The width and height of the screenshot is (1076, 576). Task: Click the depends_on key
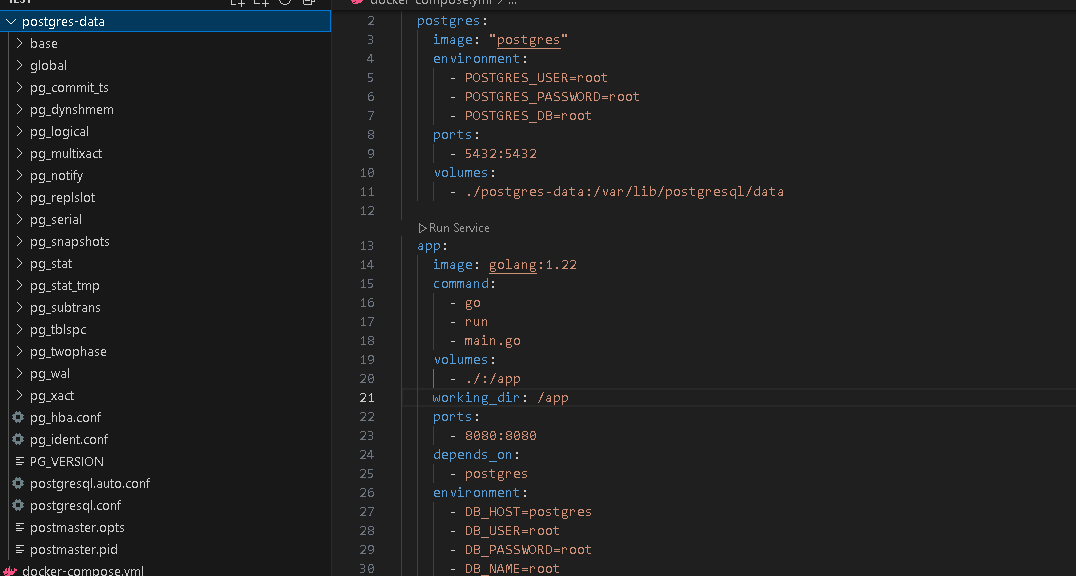(x=473, y=454)
